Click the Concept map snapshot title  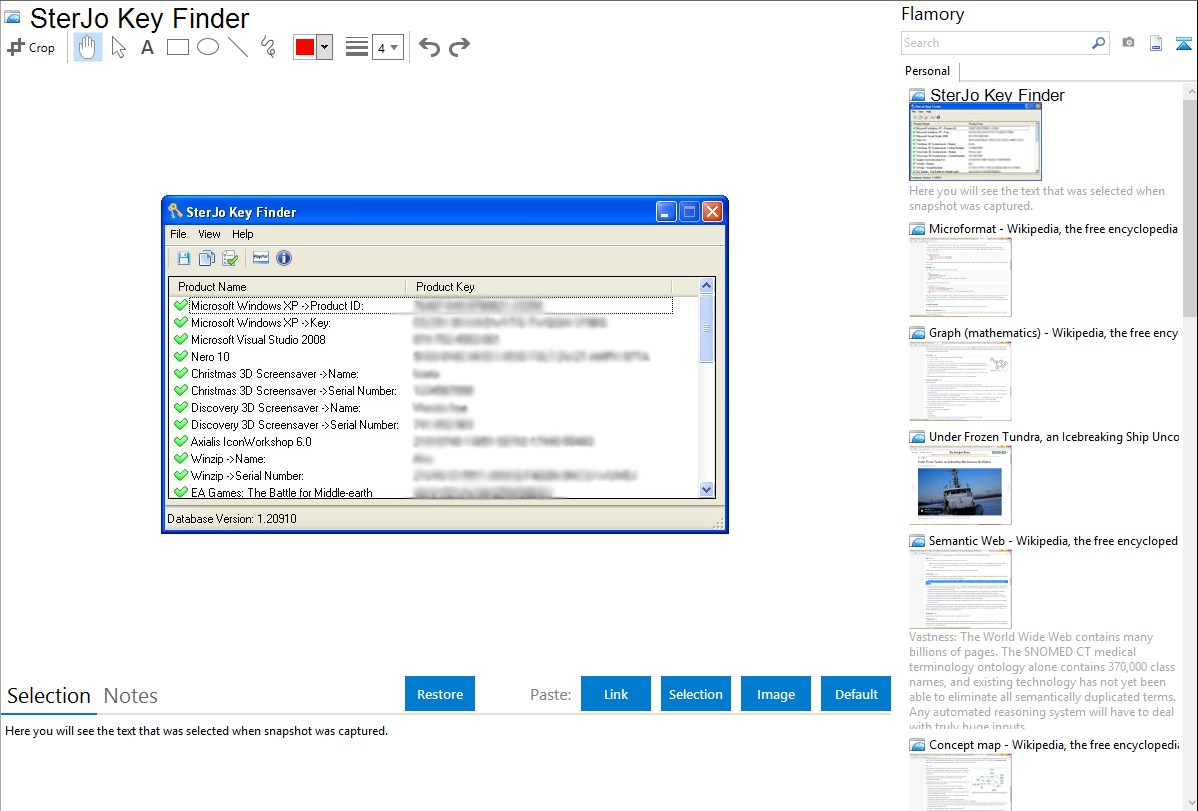tap(1054, 744)
